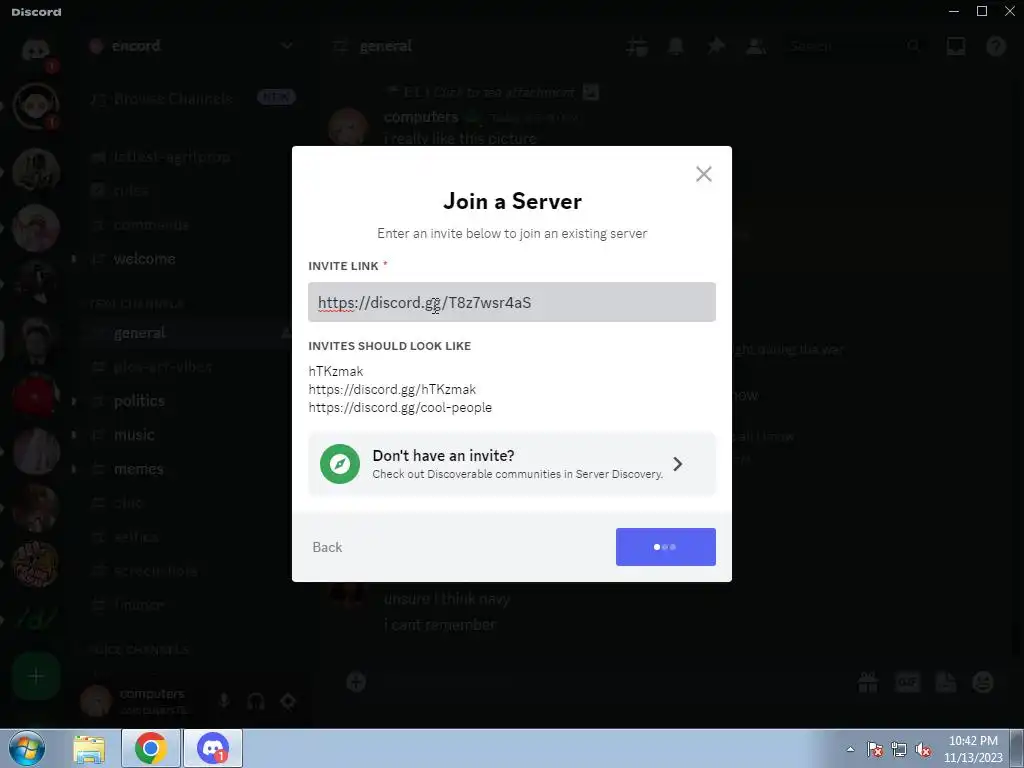
Task: Open Google Chrome from taskbar
Action: [x=151, y=748]
